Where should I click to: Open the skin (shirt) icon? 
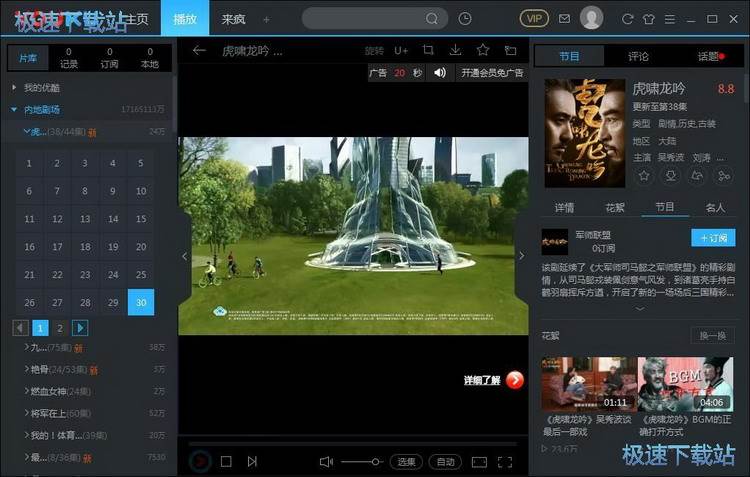coord(649,19)
